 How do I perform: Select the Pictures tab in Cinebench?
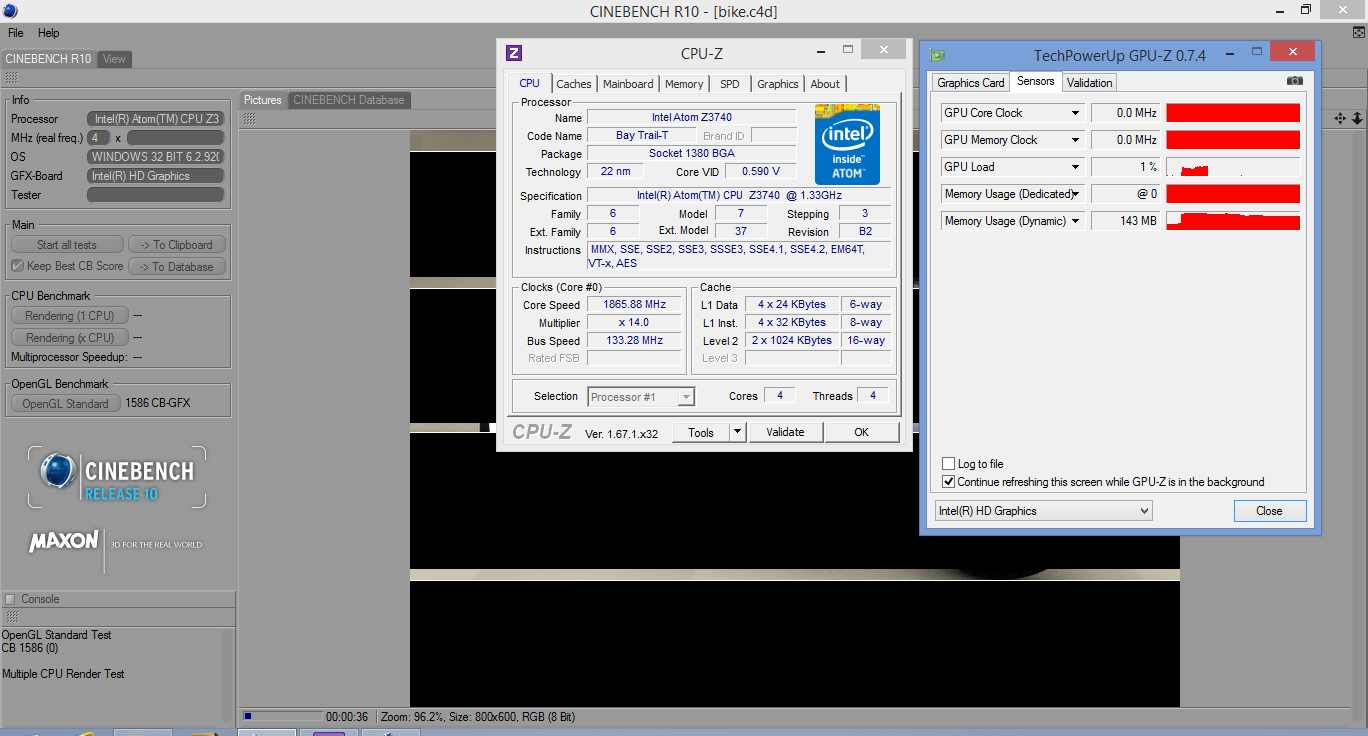point(263,100)
